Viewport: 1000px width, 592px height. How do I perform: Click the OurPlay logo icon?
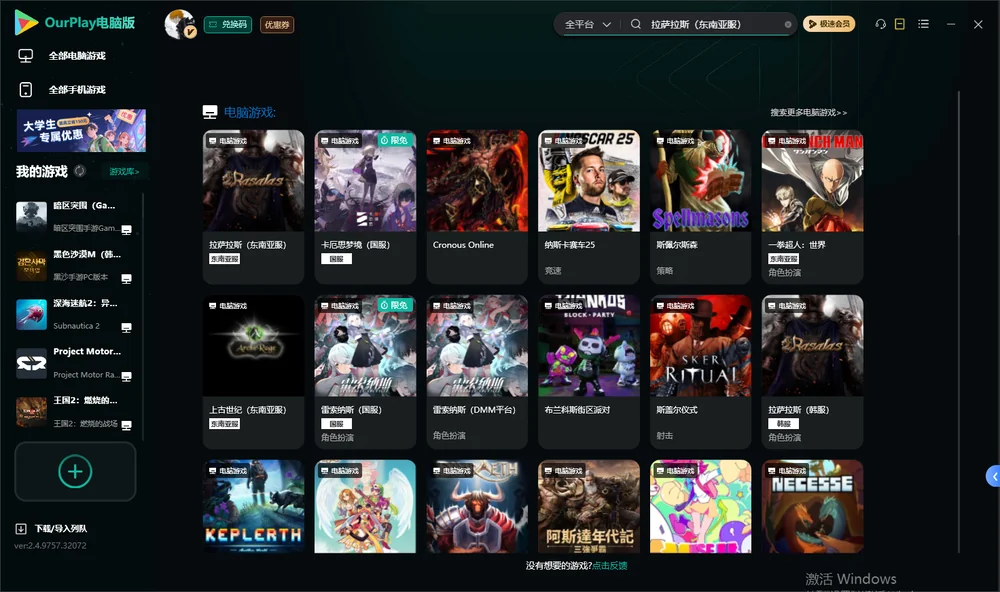pos(26,22)
